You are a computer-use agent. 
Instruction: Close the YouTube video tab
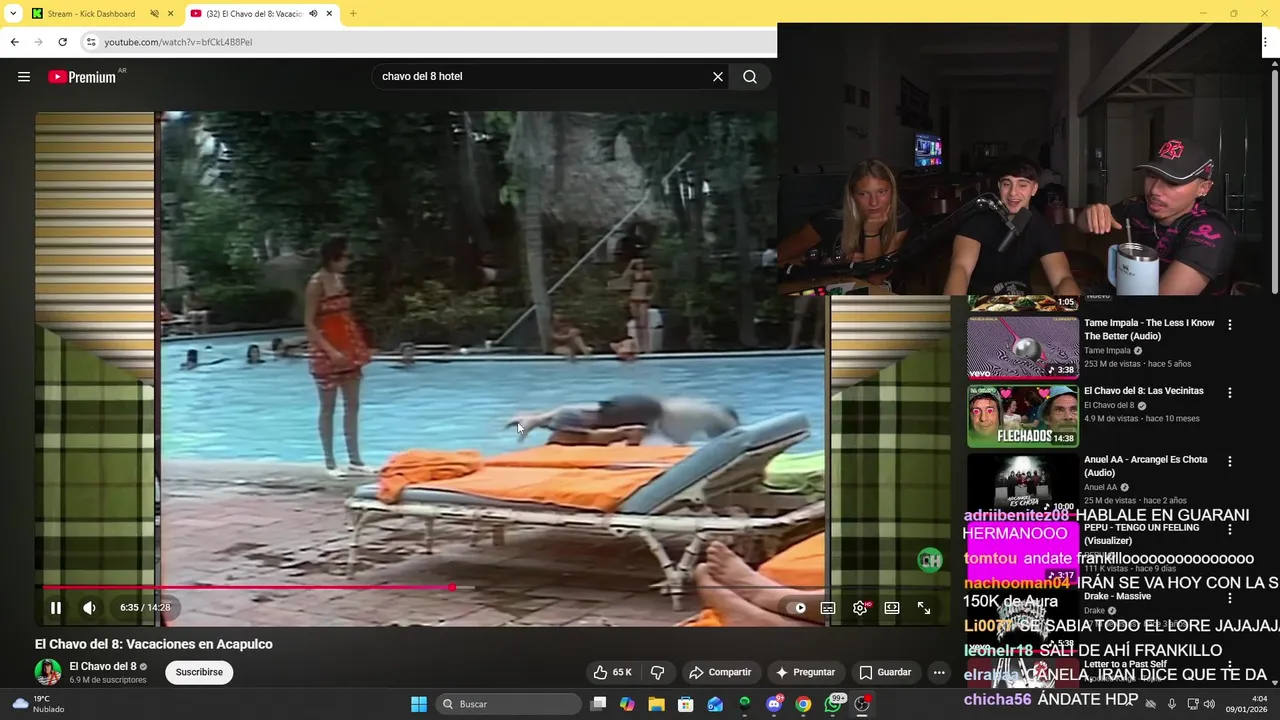[329, 14]
